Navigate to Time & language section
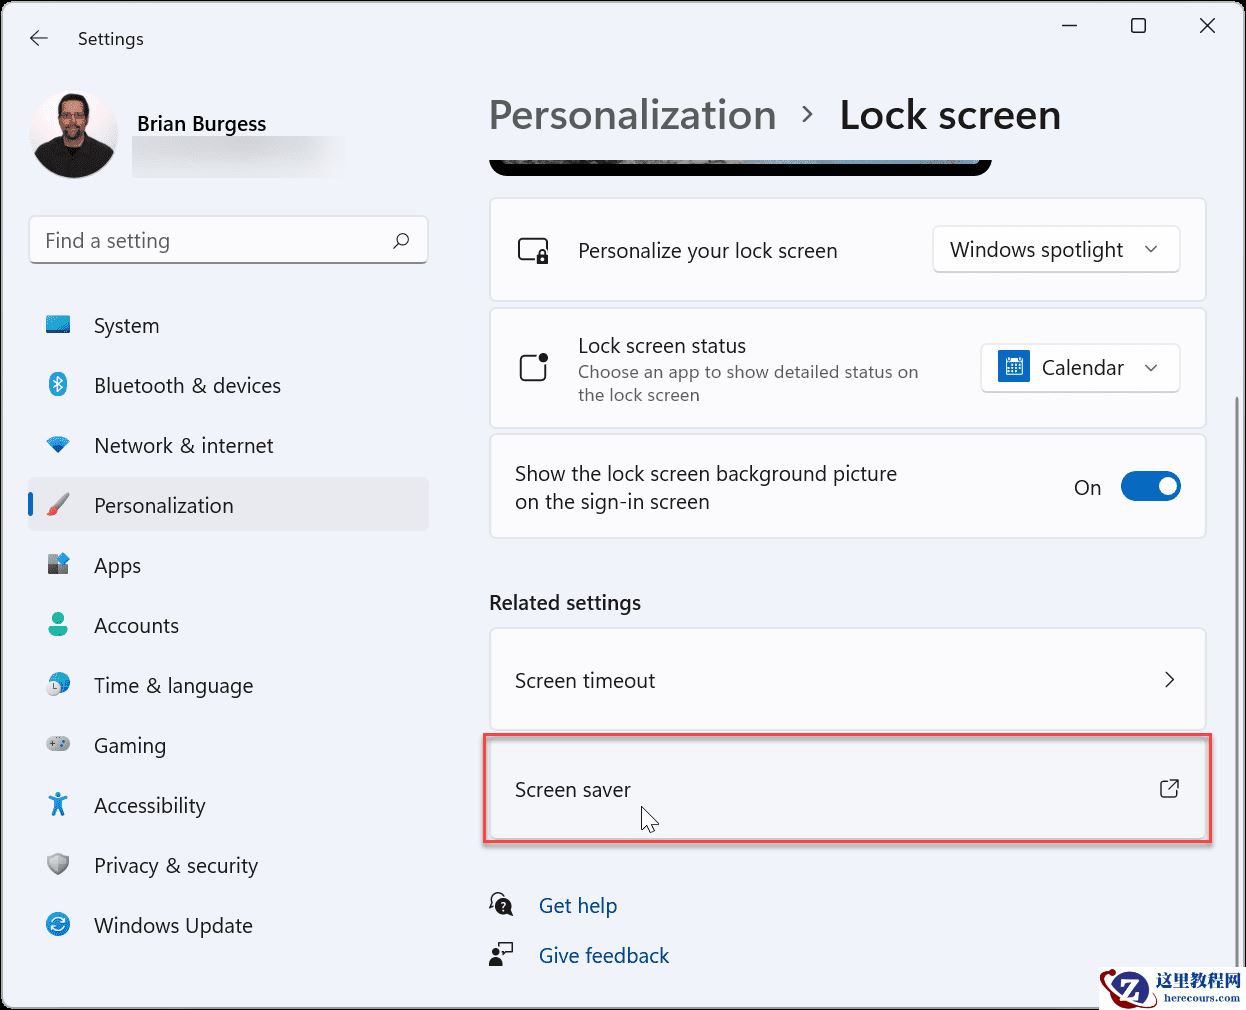This screenshot has width=1246, height=1010. click(173, 685)
